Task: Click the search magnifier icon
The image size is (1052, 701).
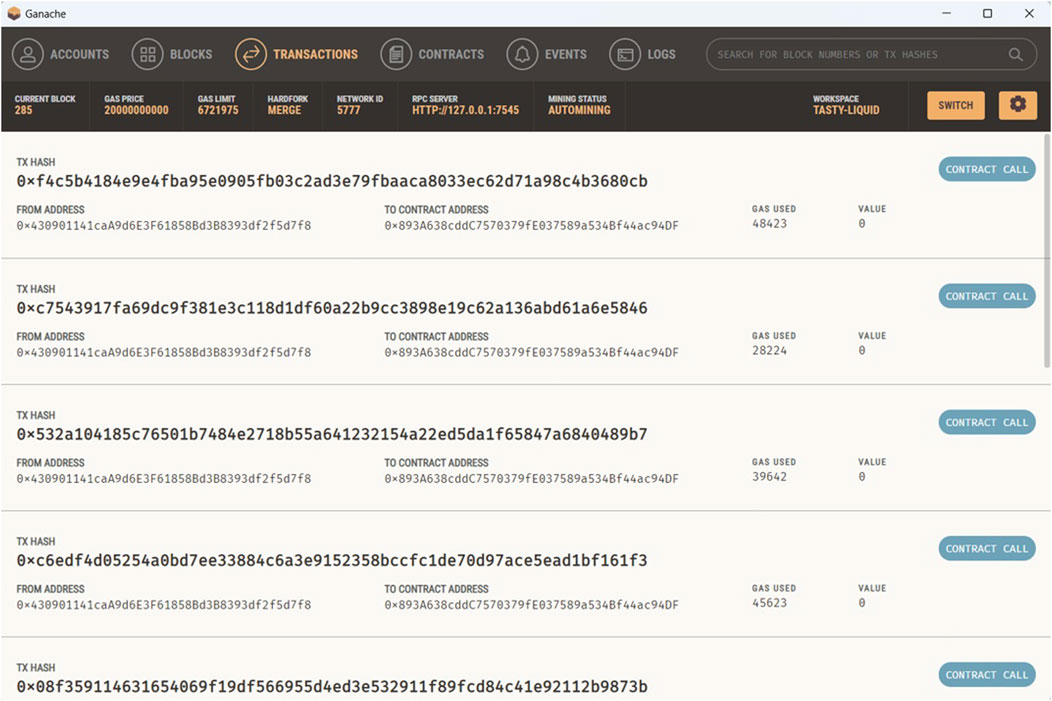Action: (x=1016, y=54)
